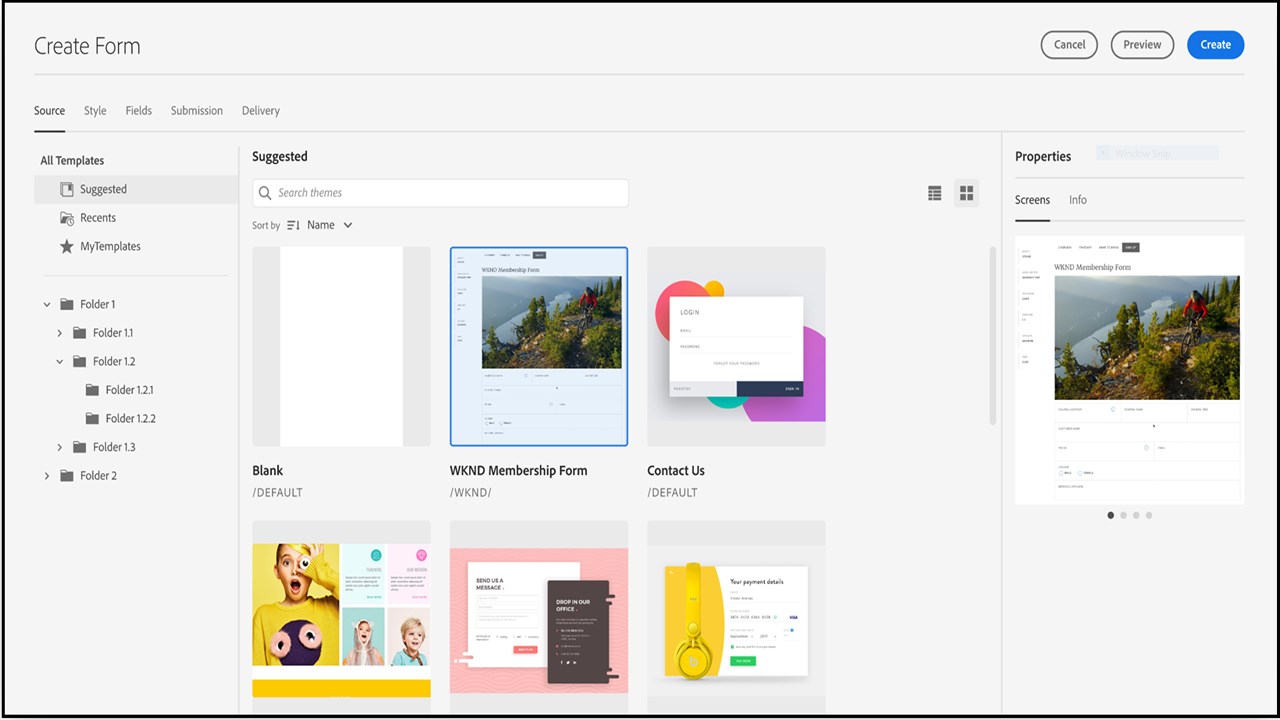Switch to the Submission tab
This screenshot has height=720, width=1280.
point(197,111)
